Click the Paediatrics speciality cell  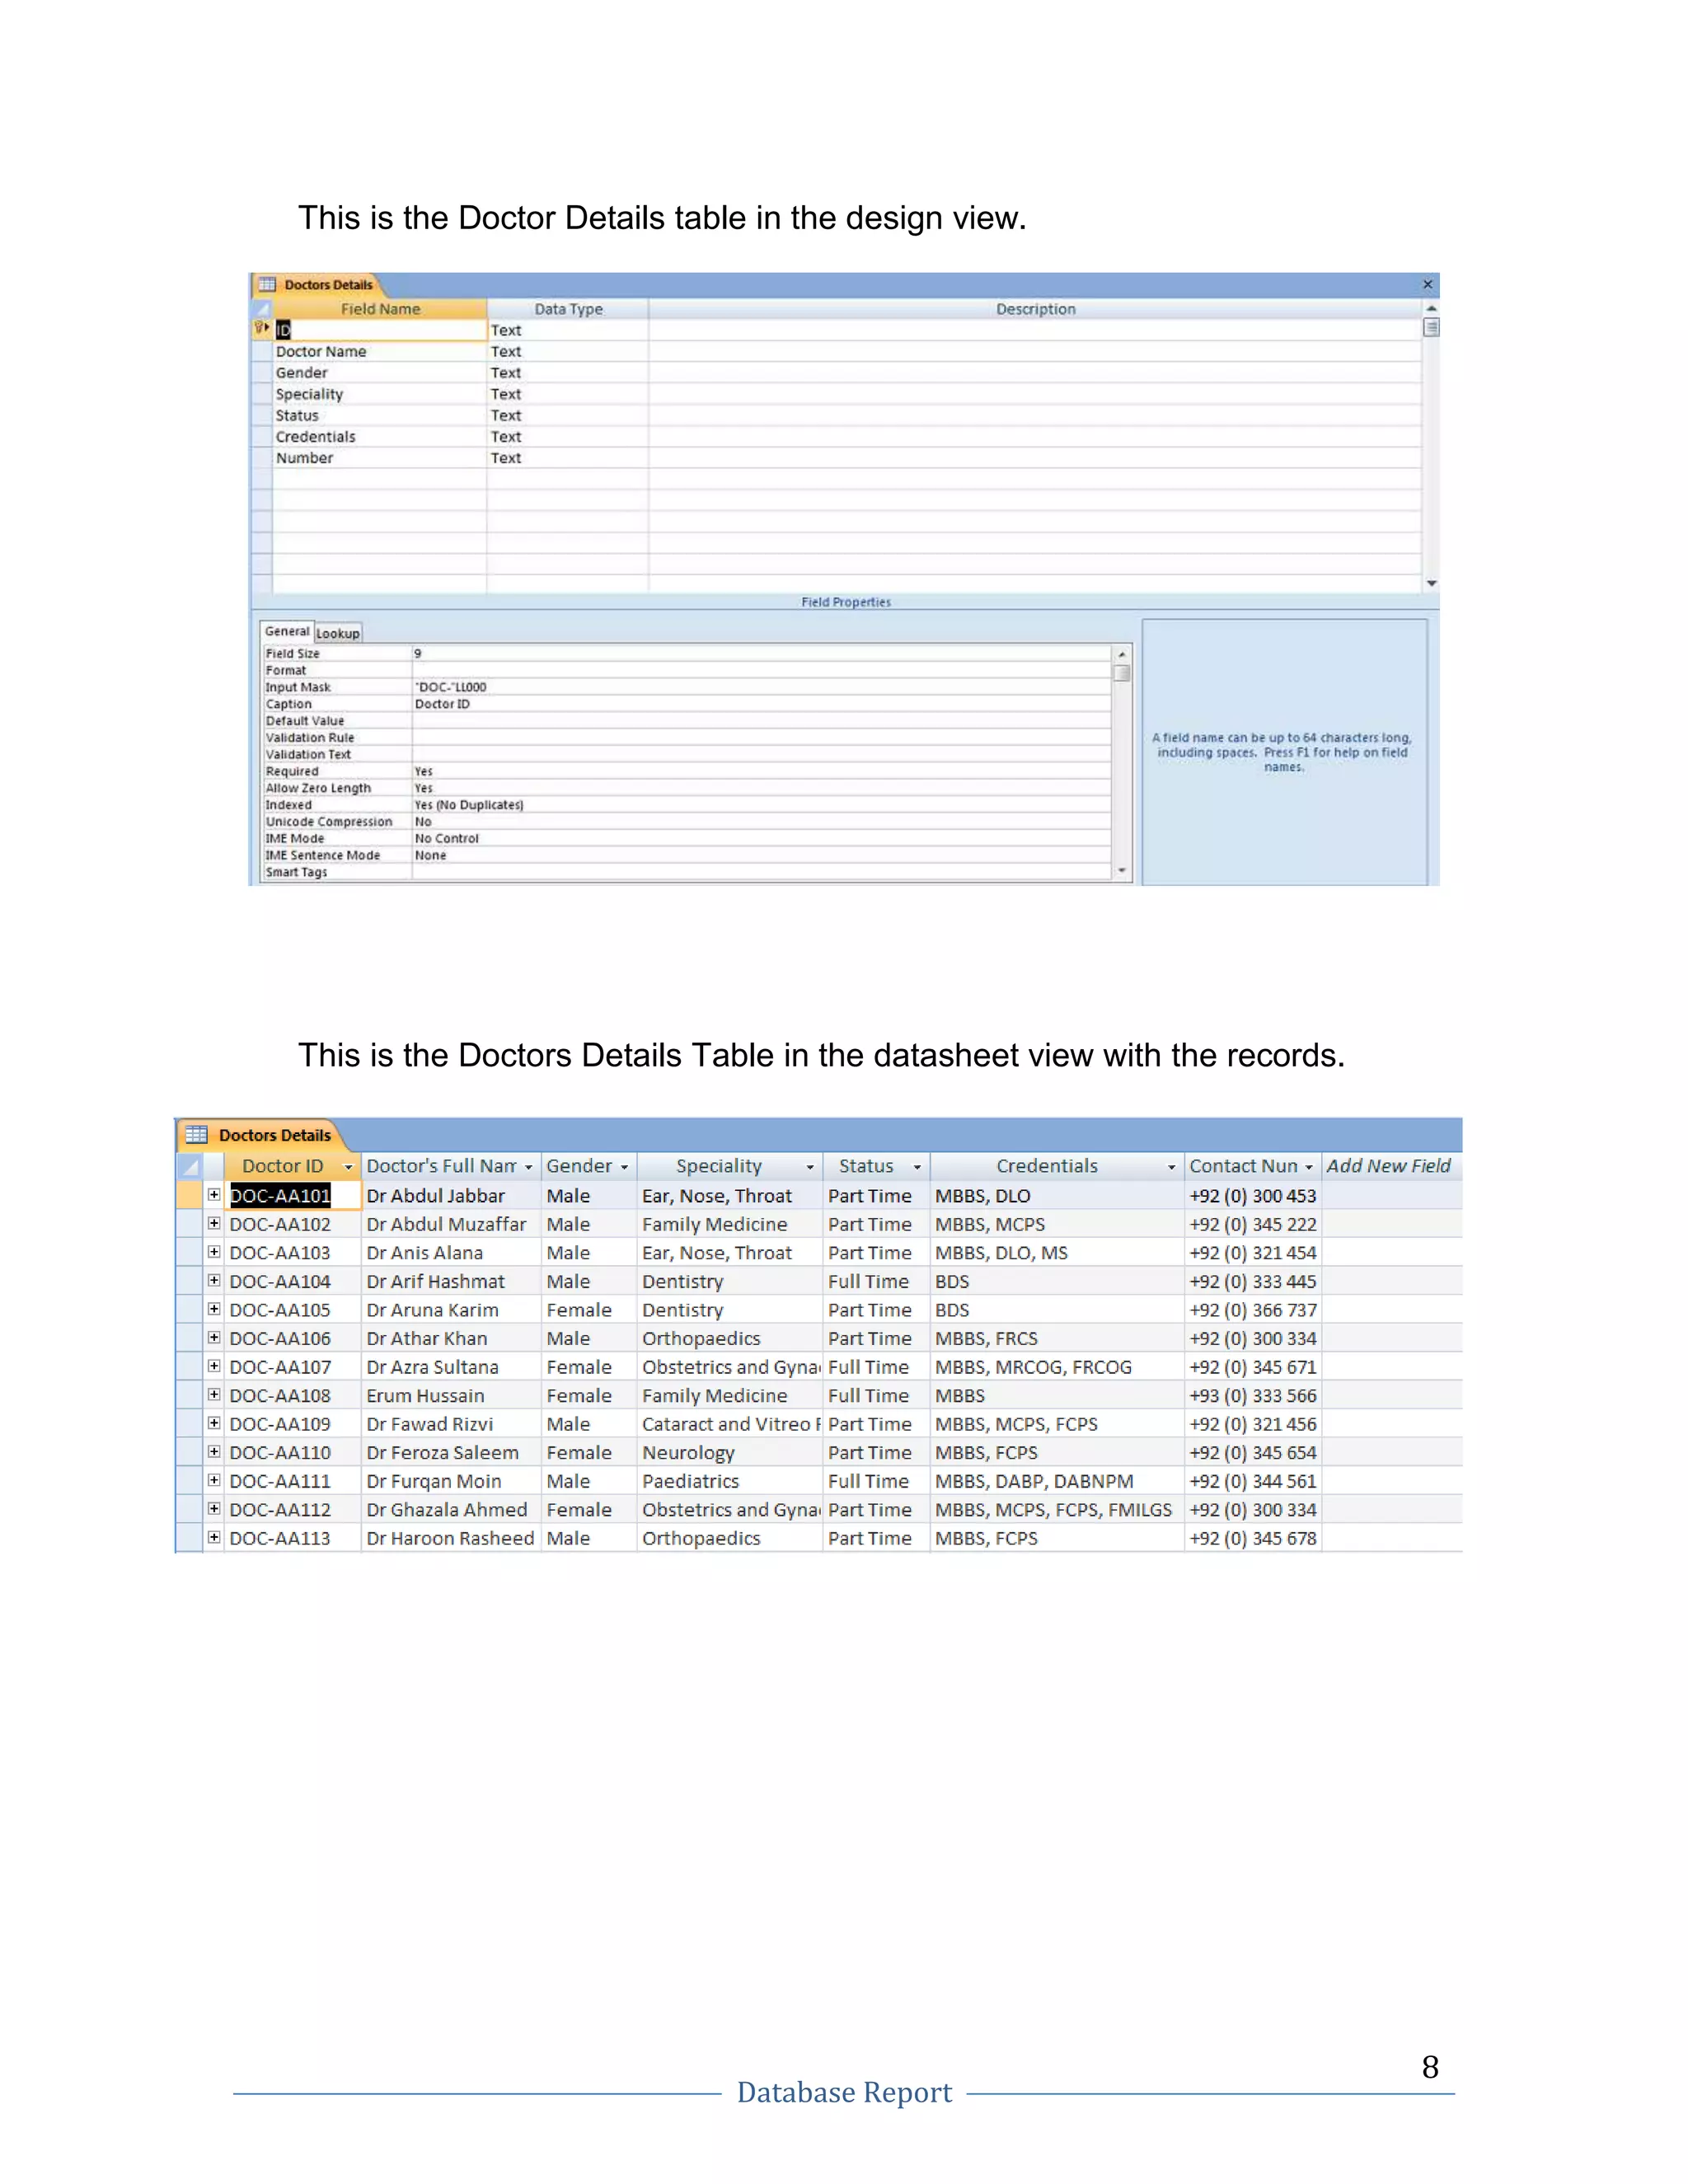tap(730, 1481)
